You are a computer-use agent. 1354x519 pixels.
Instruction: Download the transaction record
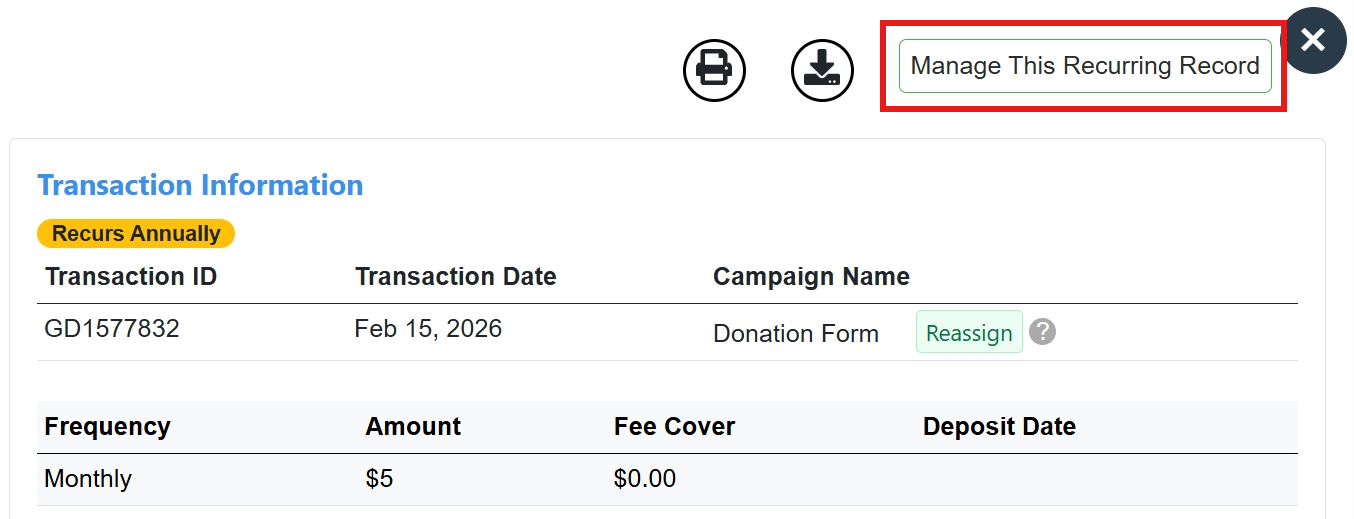(822, 70)
